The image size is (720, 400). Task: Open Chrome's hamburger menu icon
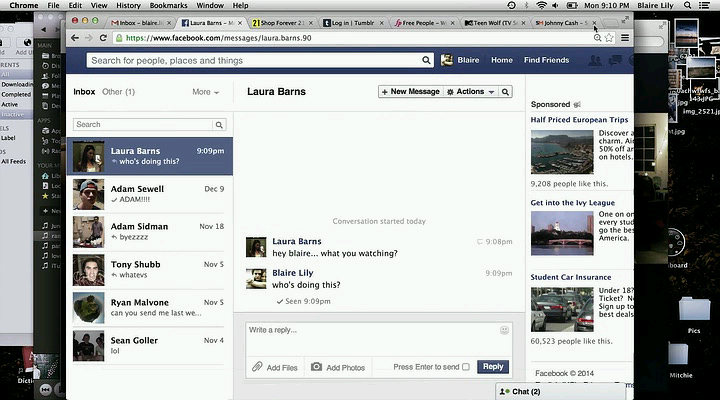point(625,38)
